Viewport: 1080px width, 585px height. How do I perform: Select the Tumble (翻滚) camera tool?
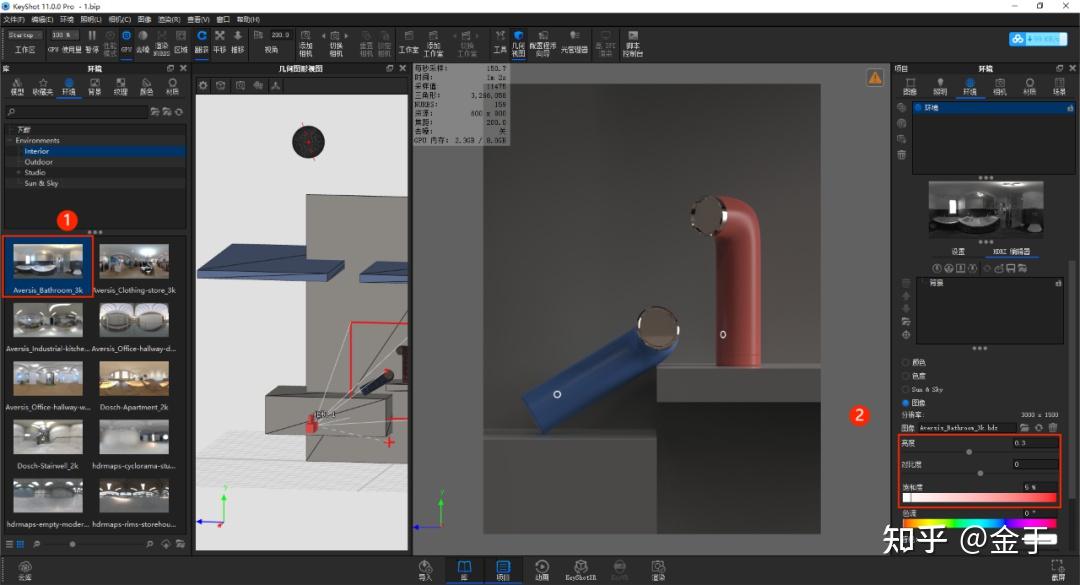201,37
